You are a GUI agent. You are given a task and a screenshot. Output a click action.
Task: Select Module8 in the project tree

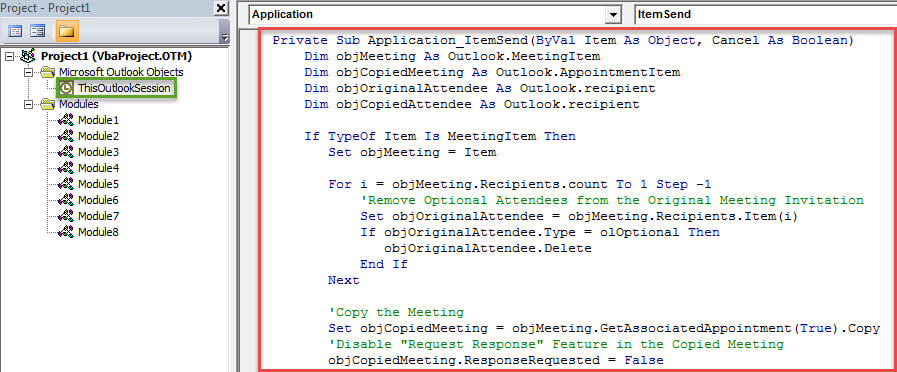tap(98, 232)
